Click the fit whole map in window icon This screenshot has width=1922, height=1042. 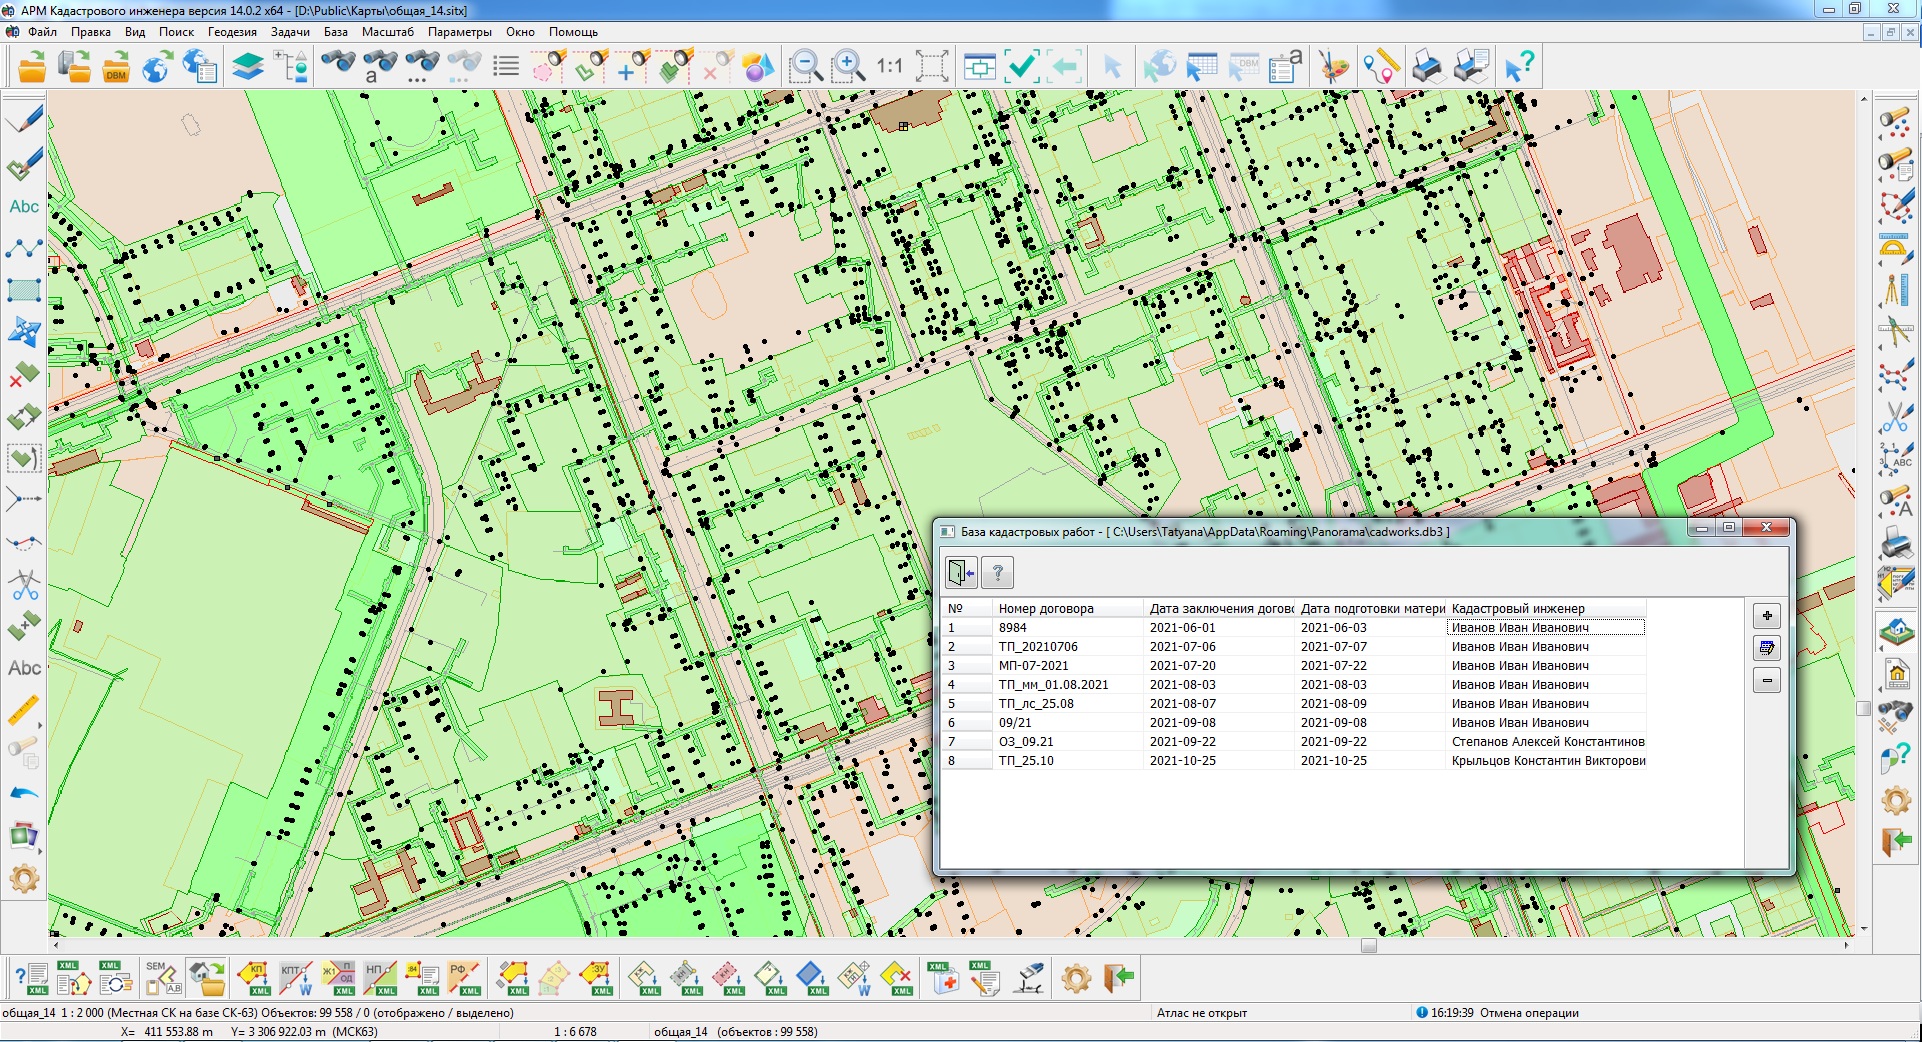(x=932, y=67)
